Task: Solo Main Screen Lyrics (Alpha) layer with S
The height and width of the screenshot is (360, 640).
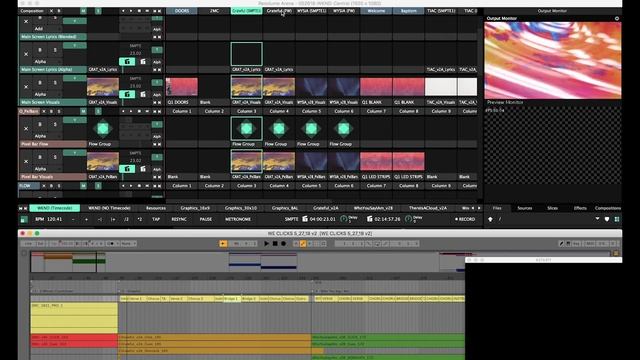Action: pos(55,50)
